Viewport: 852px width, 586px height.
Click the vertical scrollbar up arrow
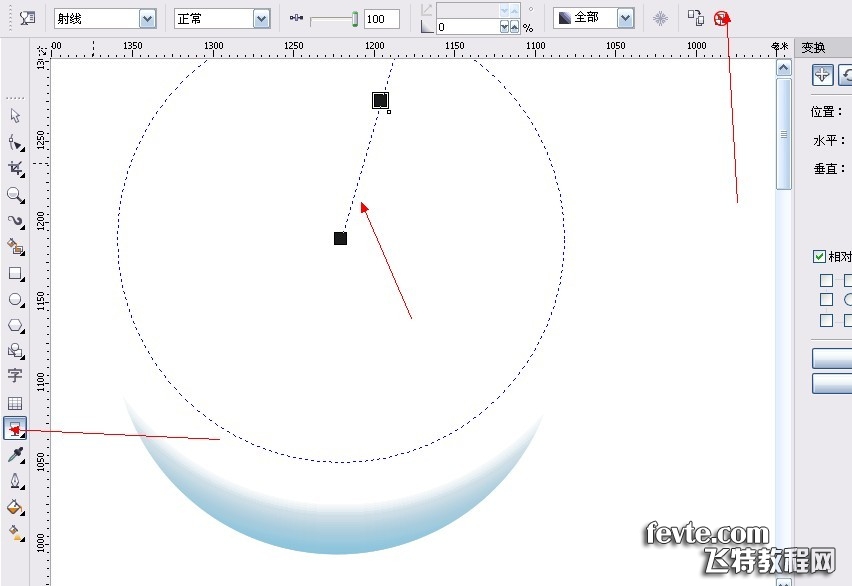pyautogui.click(x=783, y=68)
